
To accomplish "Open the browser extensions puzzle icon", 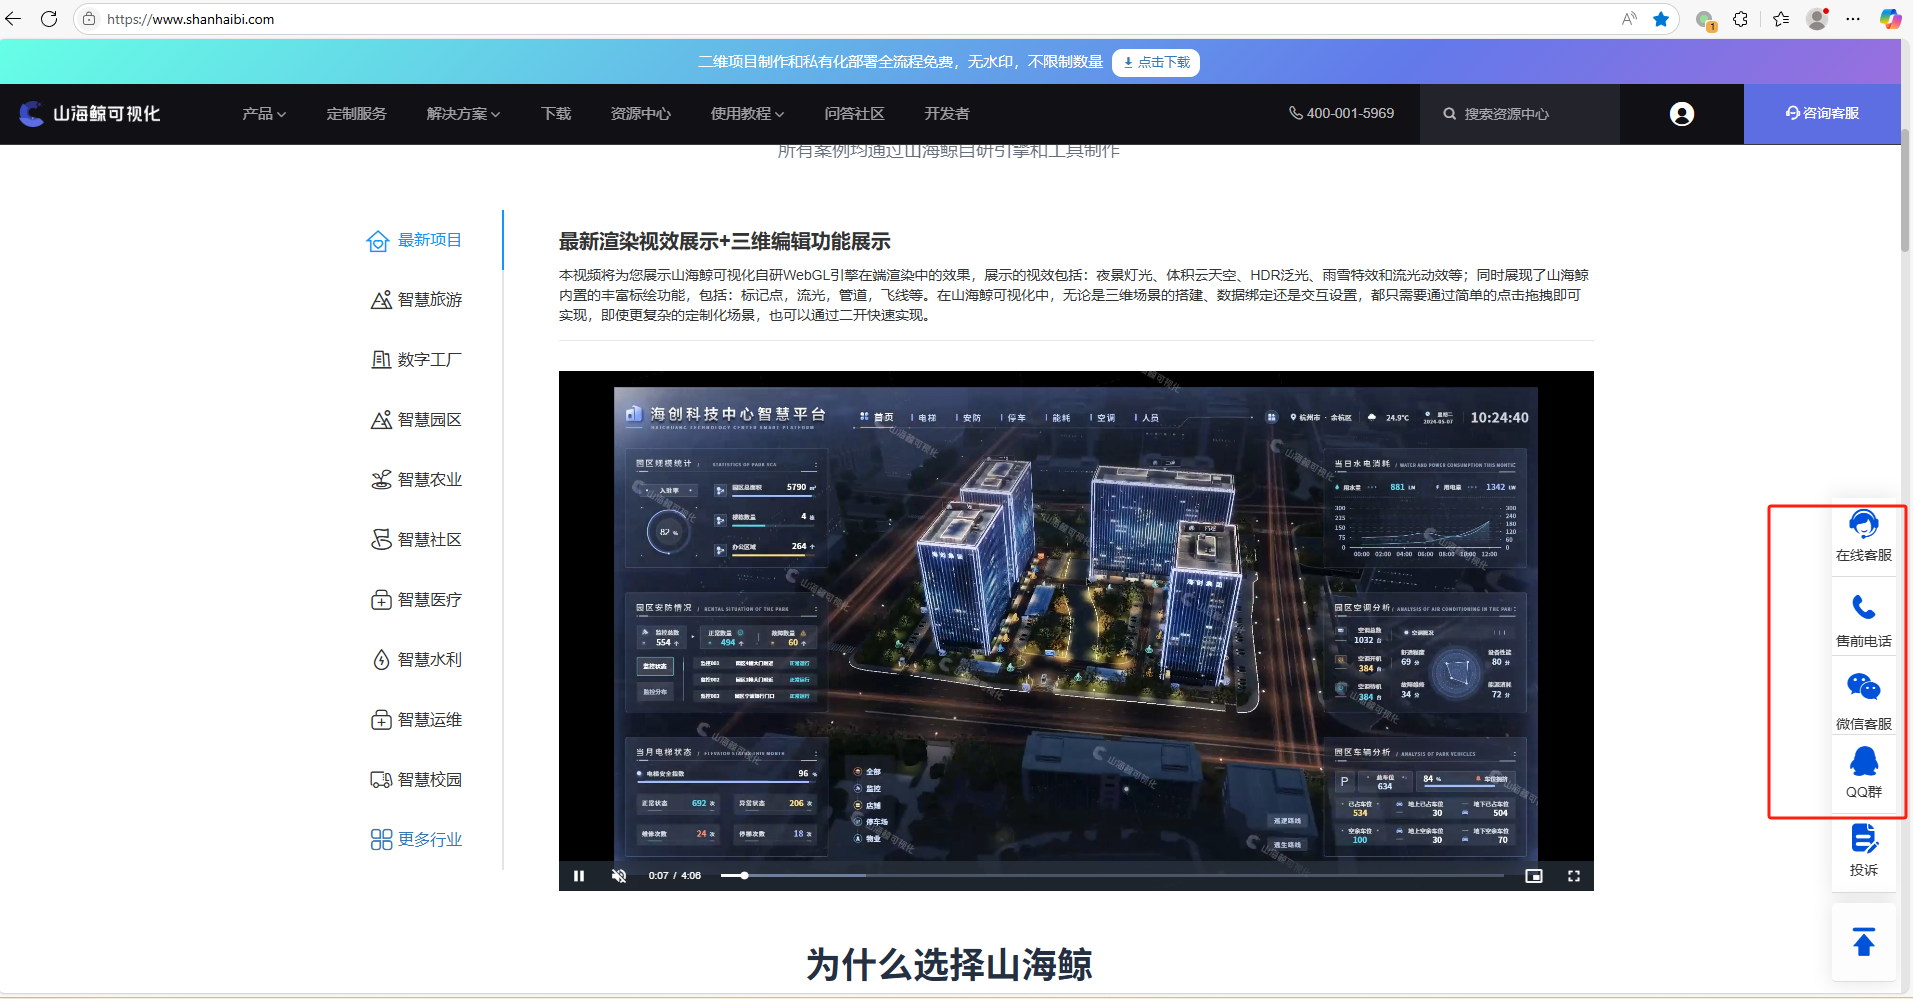I will (1741, 19).
